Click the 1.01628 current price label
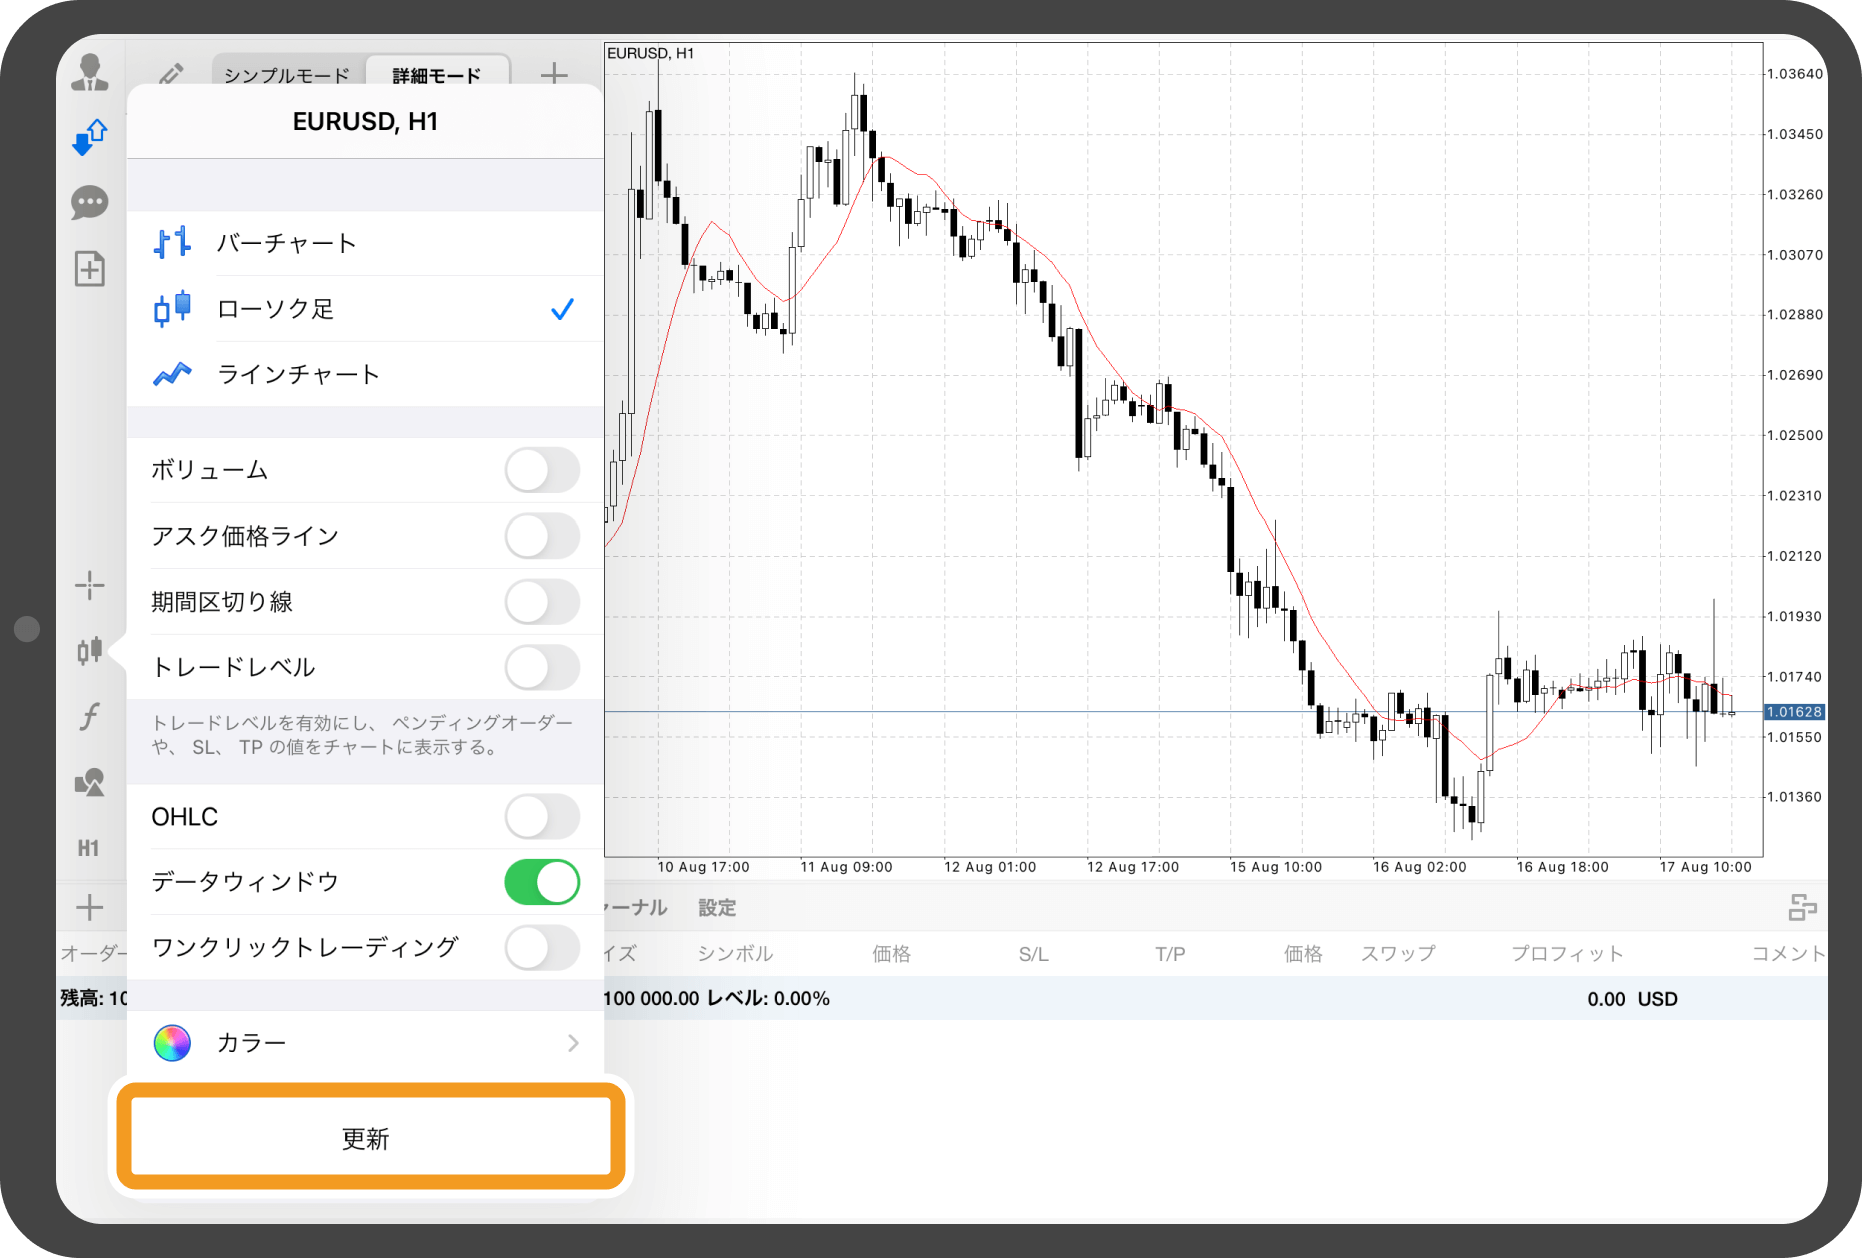The image size is (1862, 1258). (1795, 712)
